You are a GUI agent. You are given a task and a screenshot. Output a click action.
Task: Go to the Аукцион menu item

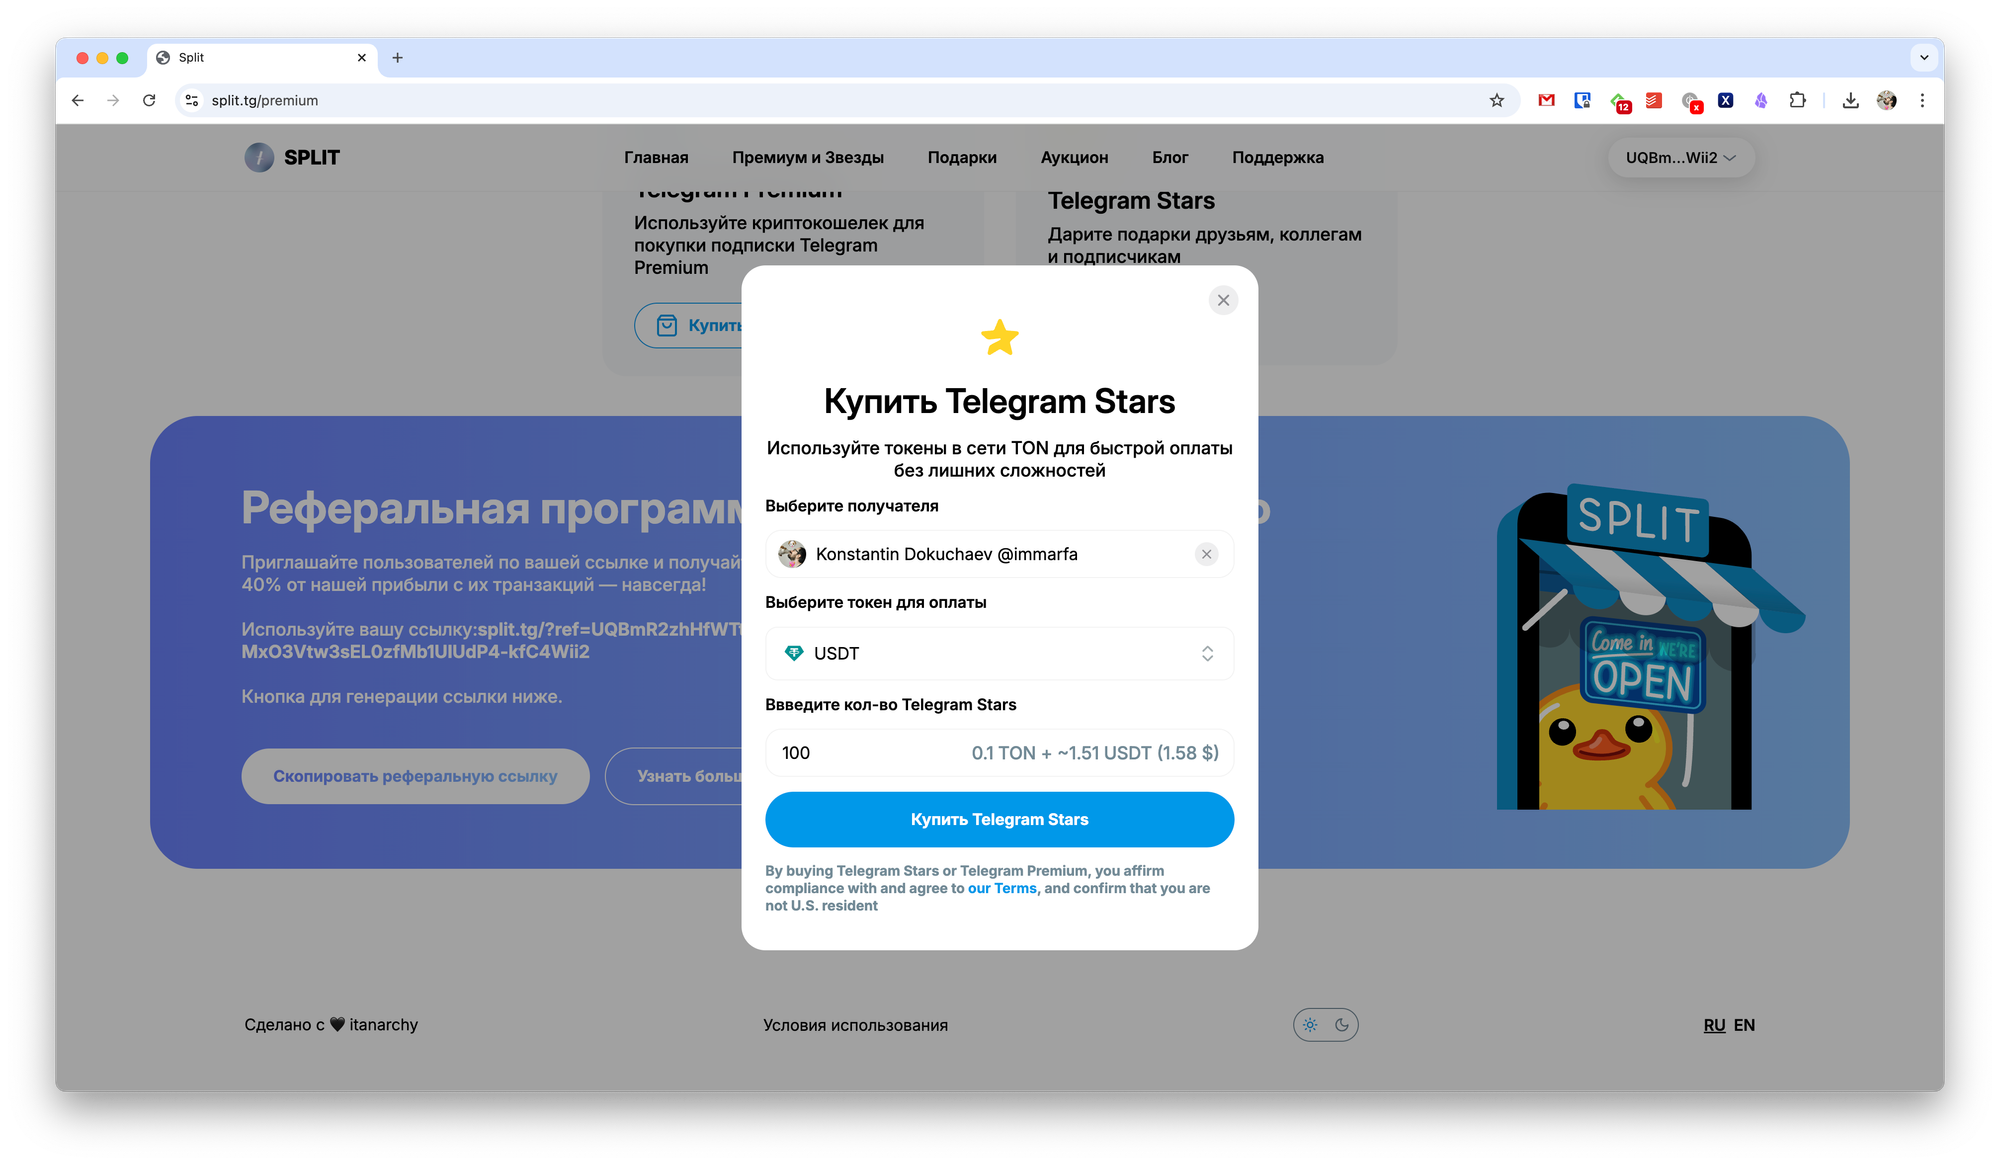tap(1074, 158)
